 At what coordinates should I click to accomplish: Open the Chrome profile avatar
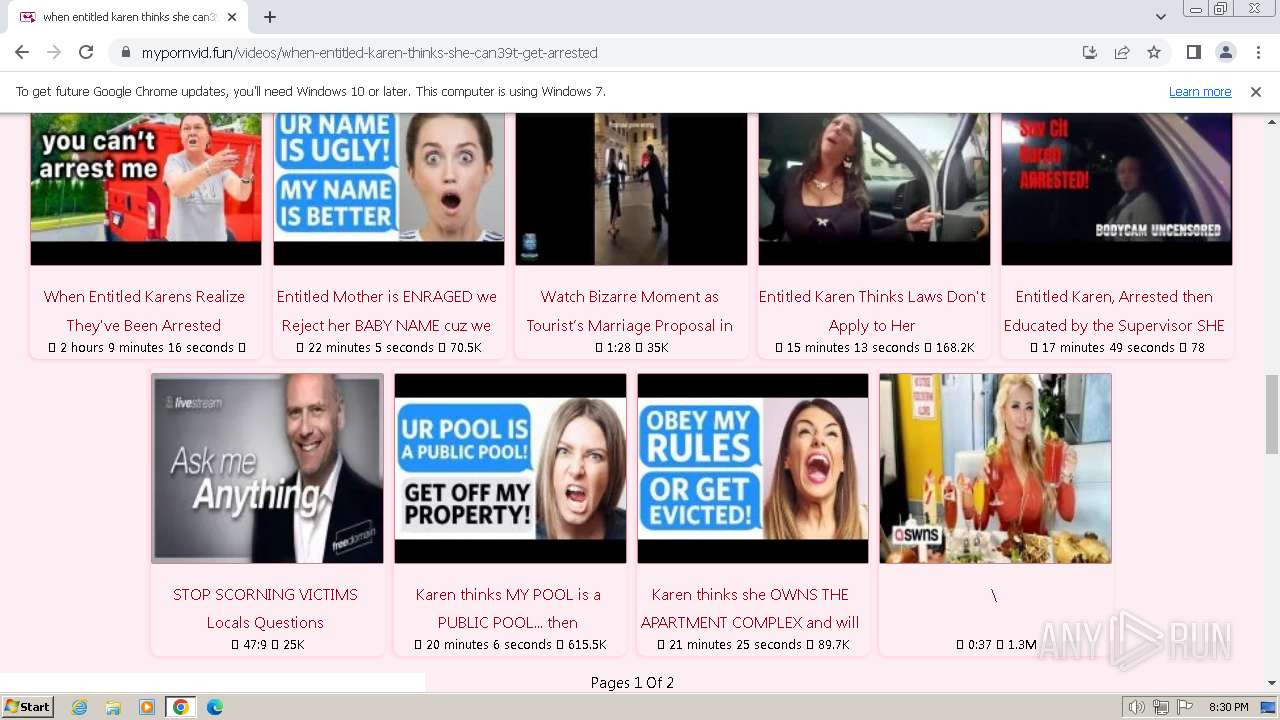click(1225, 52)
